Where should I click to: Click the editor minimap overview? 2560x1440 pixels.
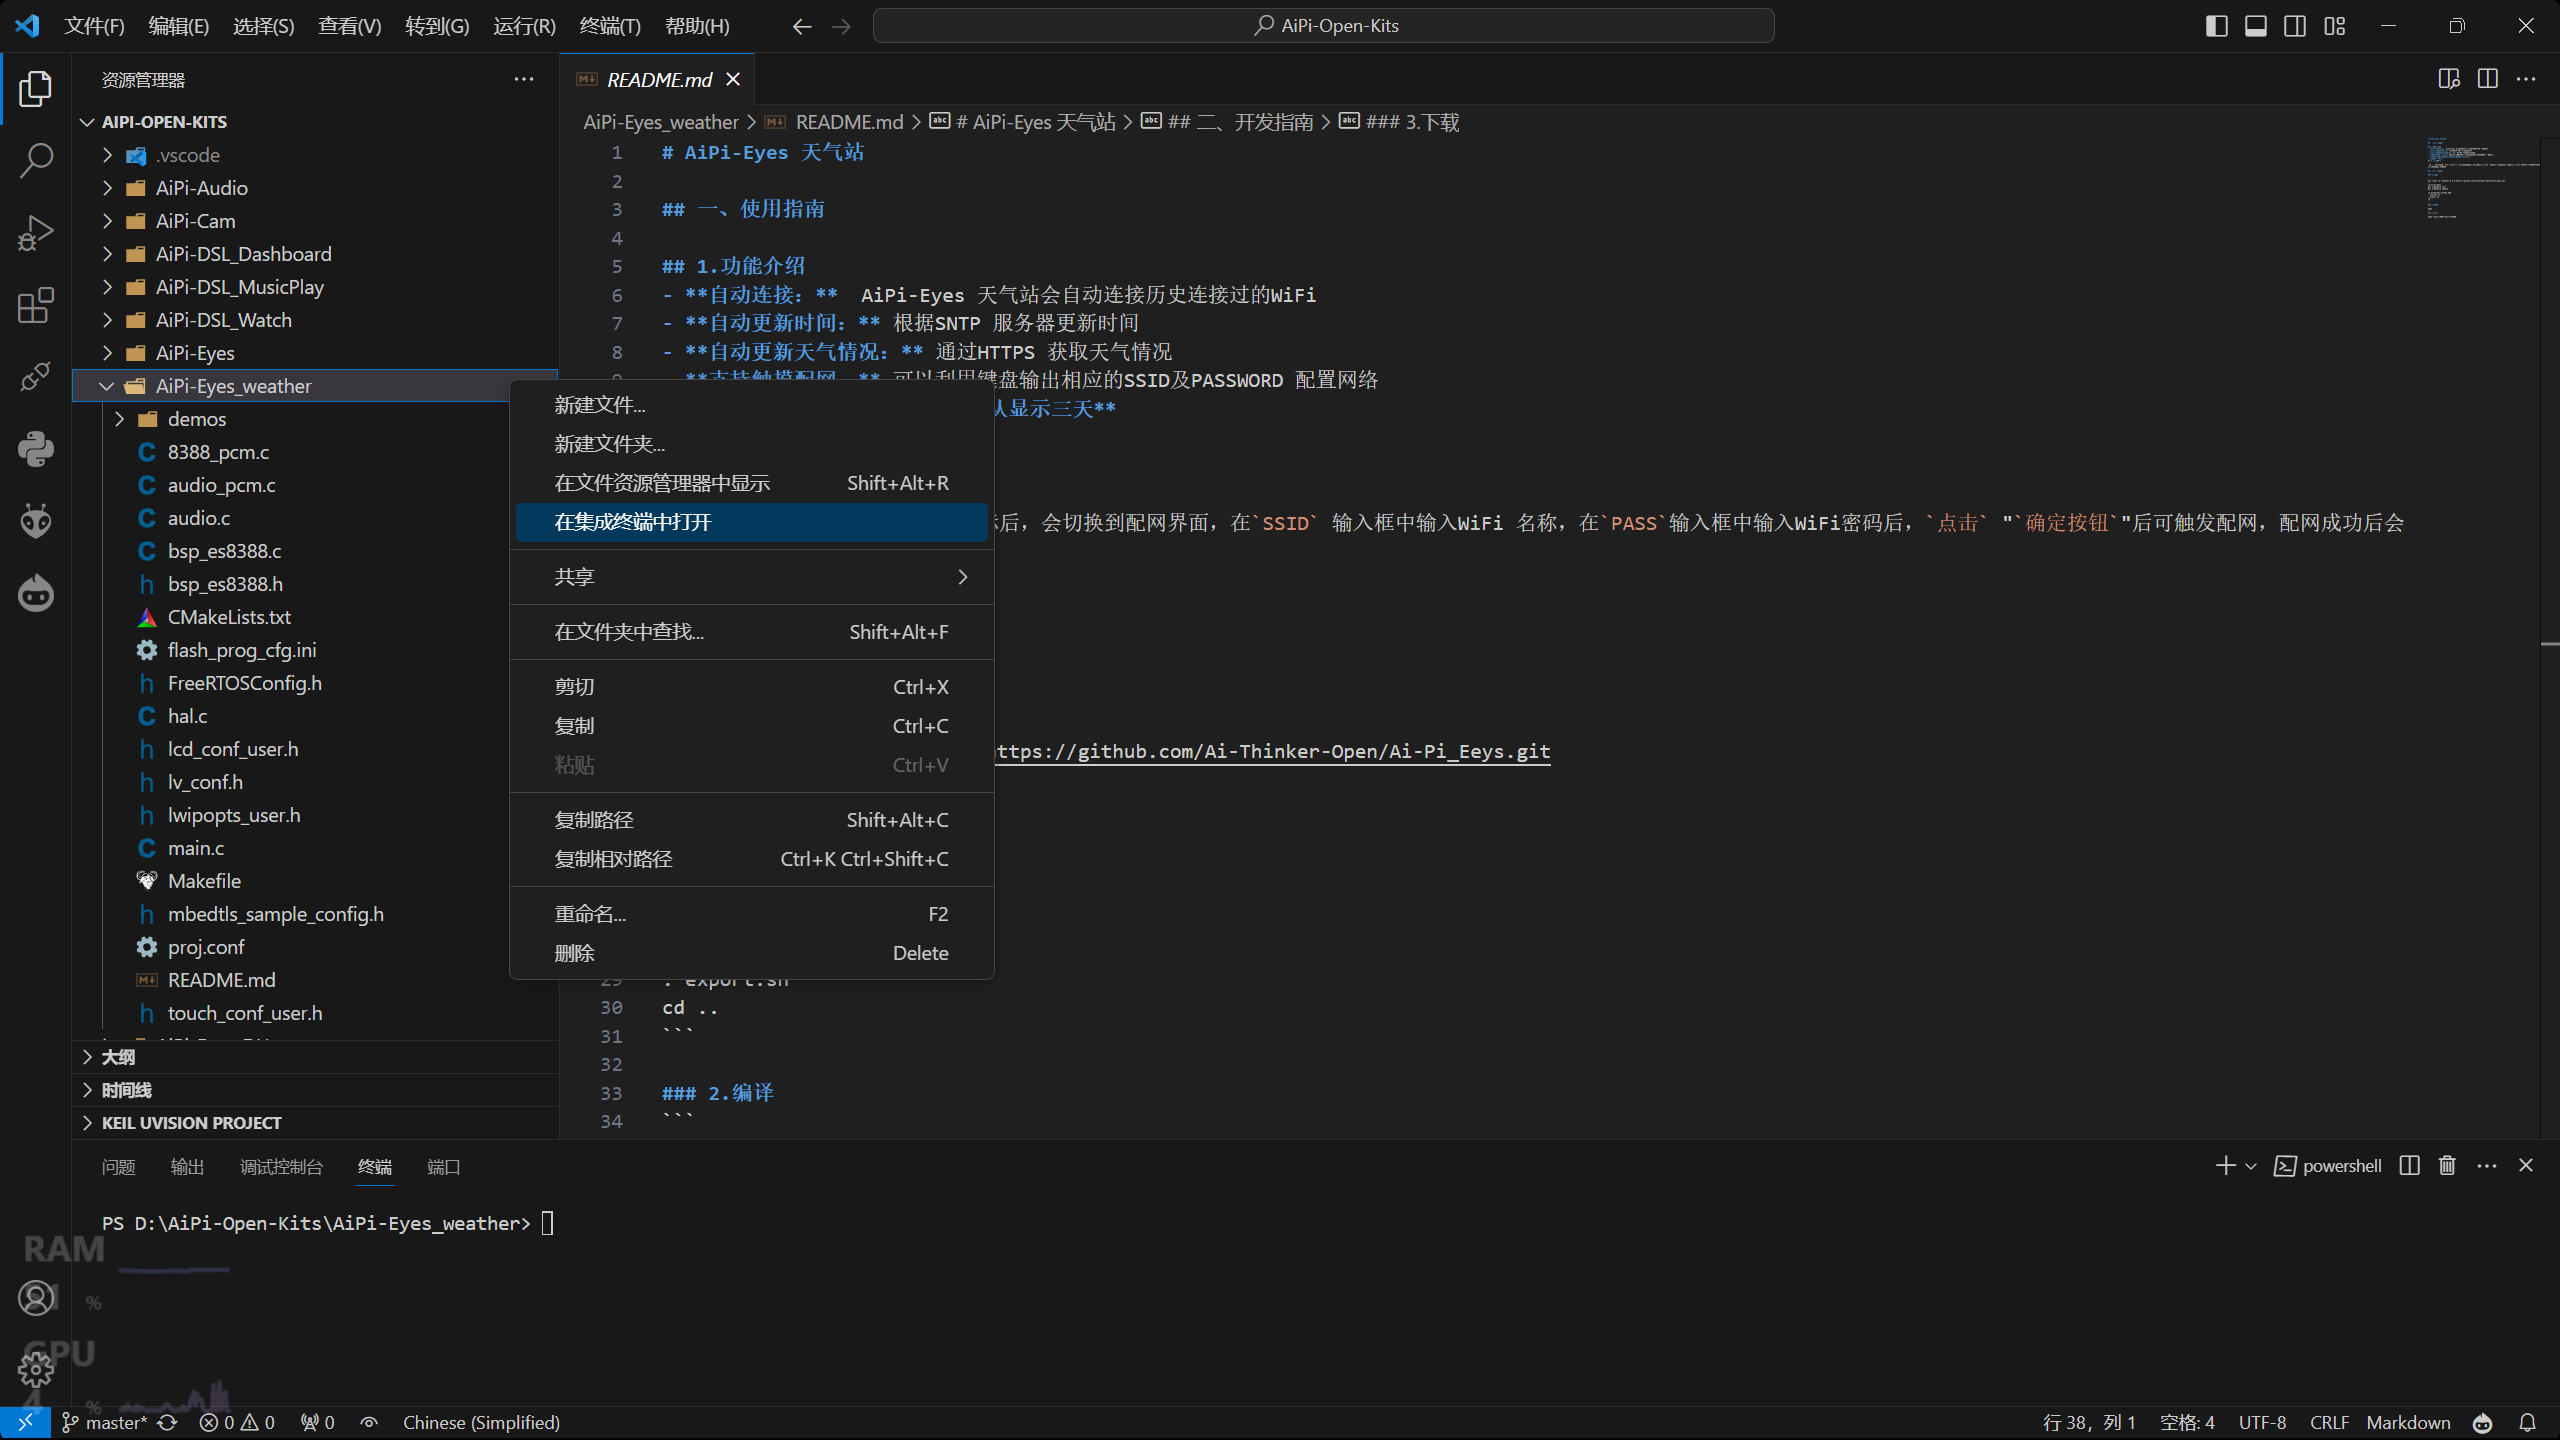coord(2484,178)
